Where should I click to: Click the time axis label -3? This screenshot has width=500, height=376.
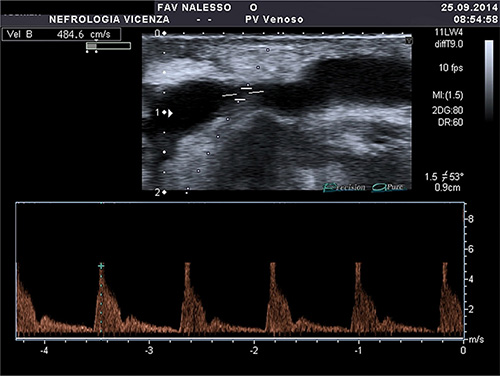[x=149, y=350]
